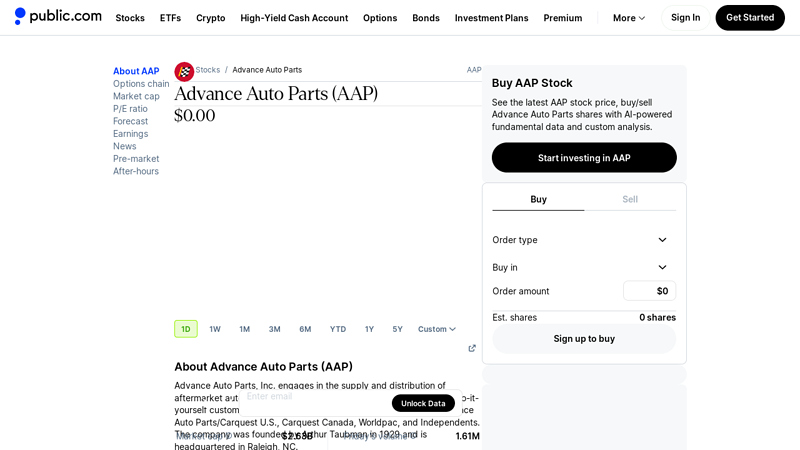Click the Buy AAP Stock heading
Screen dimensions: 800x450
pyautogui.click(x=532, y=83)
